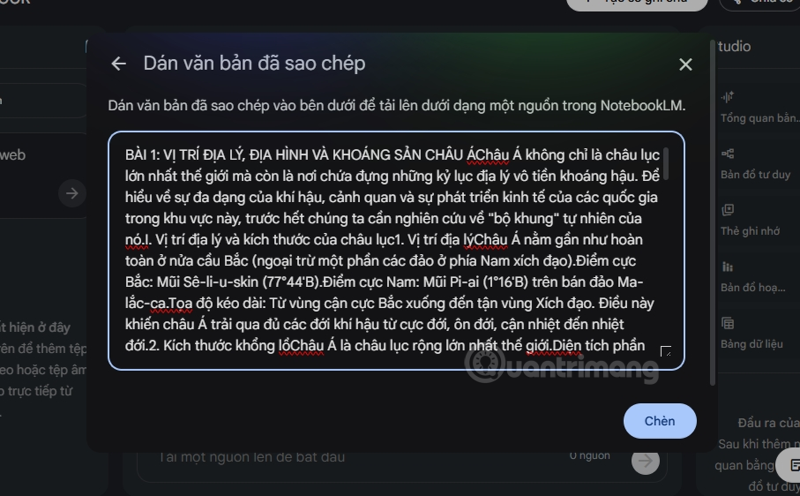Click the Studio panel heading
The width and height of the screenshot is (800, 496).
click(734, 46)
